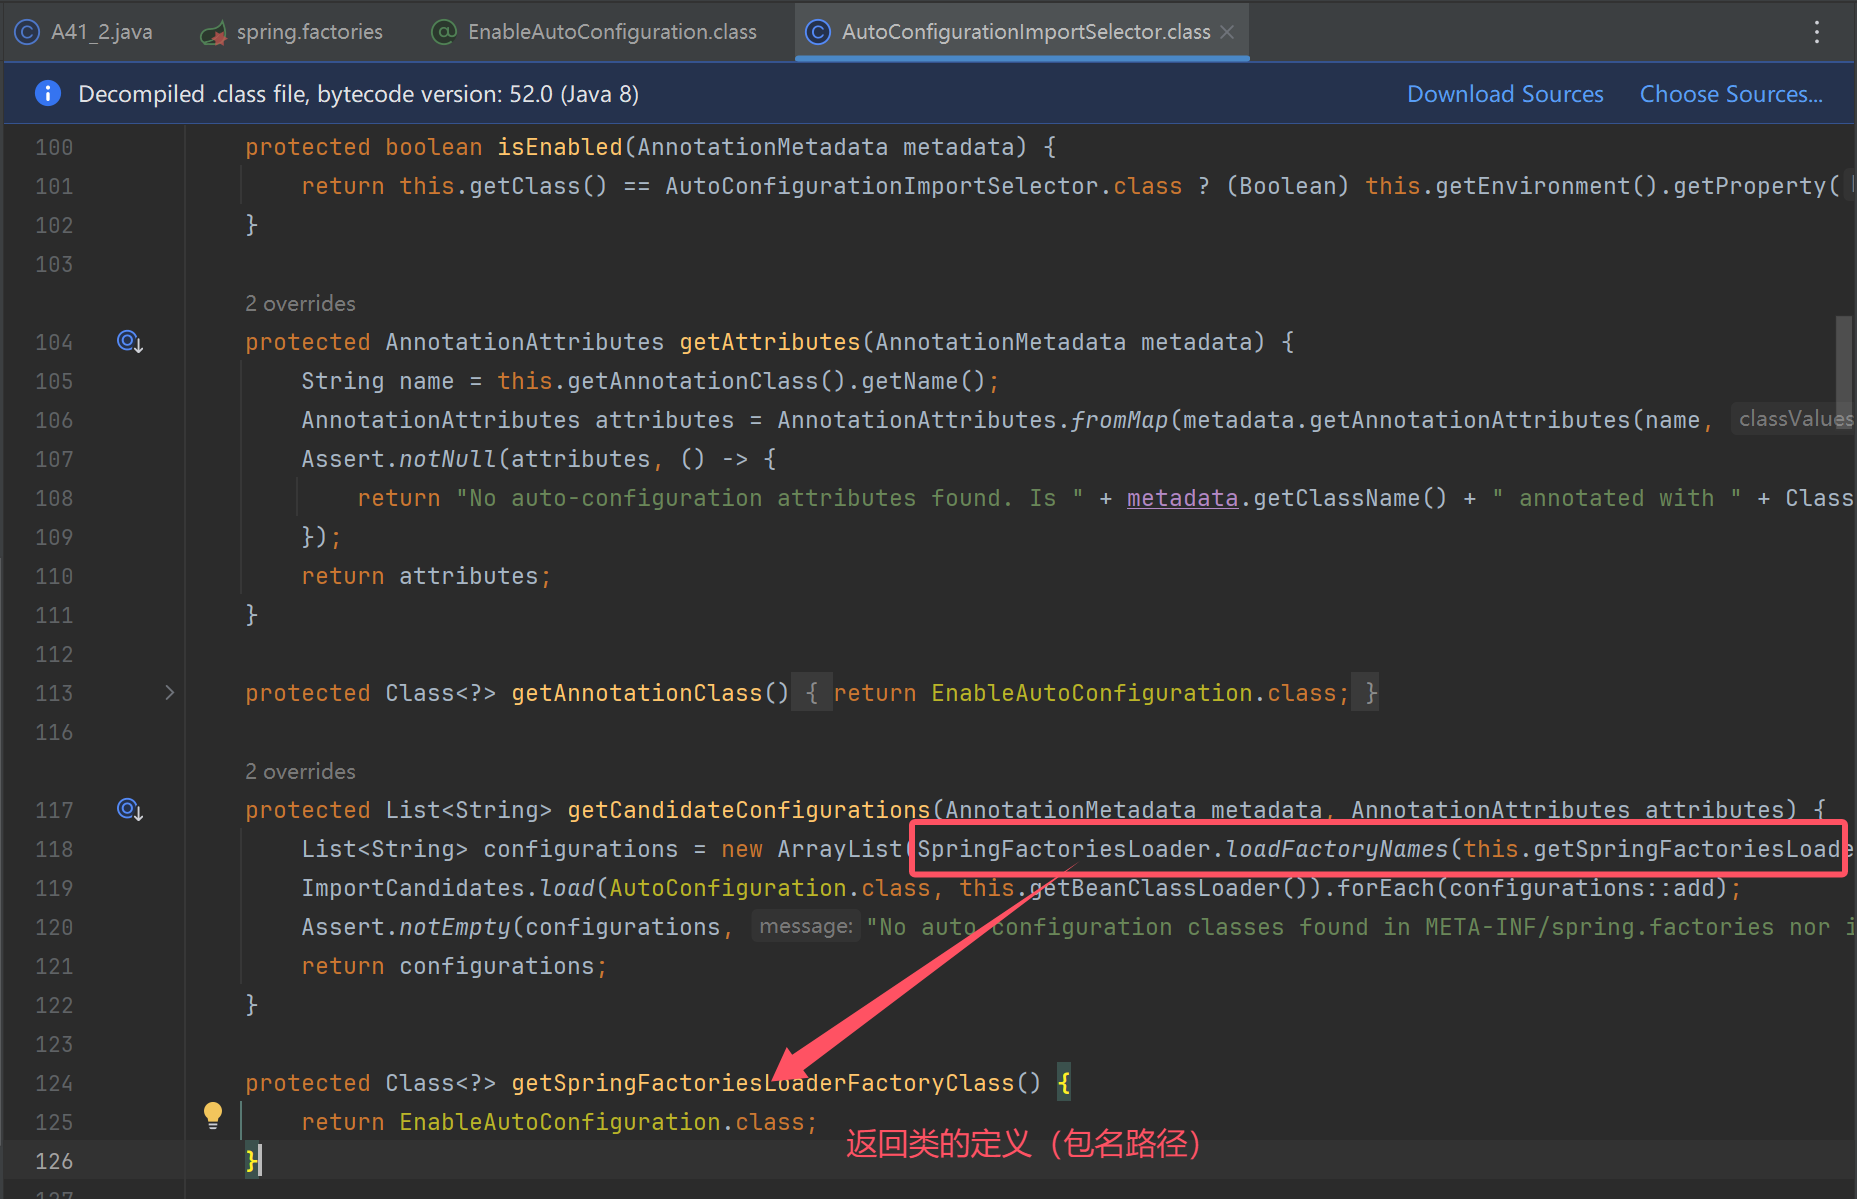Switch to the EnableAutoConfiguration.class tab

tap(594, 32)
